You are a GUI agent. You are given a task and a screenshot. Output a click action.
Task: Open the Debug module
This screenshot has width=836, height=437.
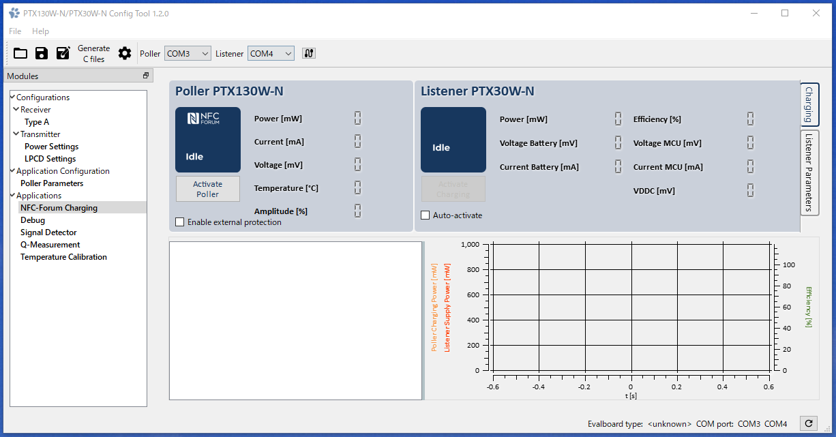click(33, 220)
